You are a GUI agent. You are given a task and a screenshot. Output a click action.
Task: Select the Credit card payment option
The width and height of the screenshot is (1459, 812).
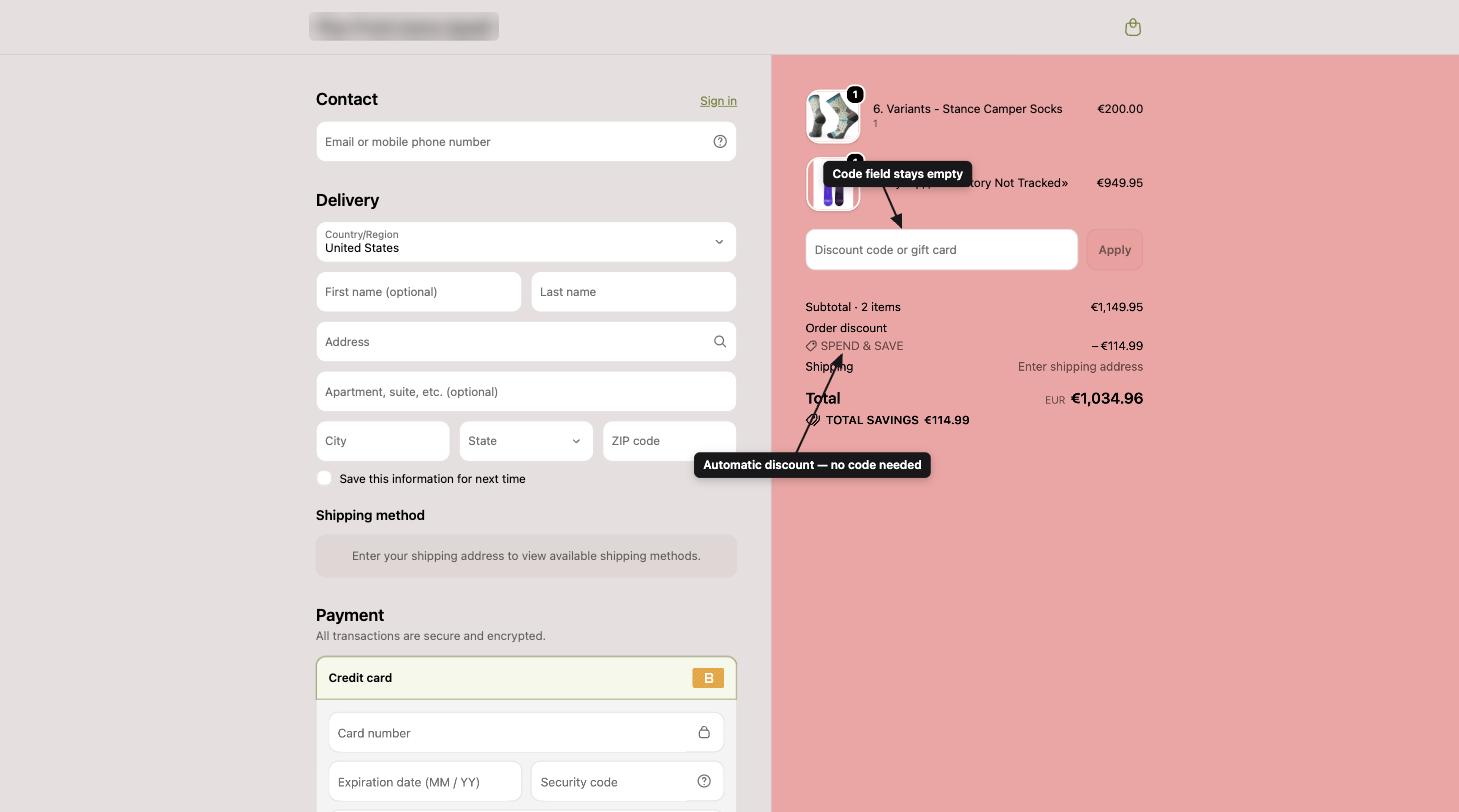[x=526, y=678]
